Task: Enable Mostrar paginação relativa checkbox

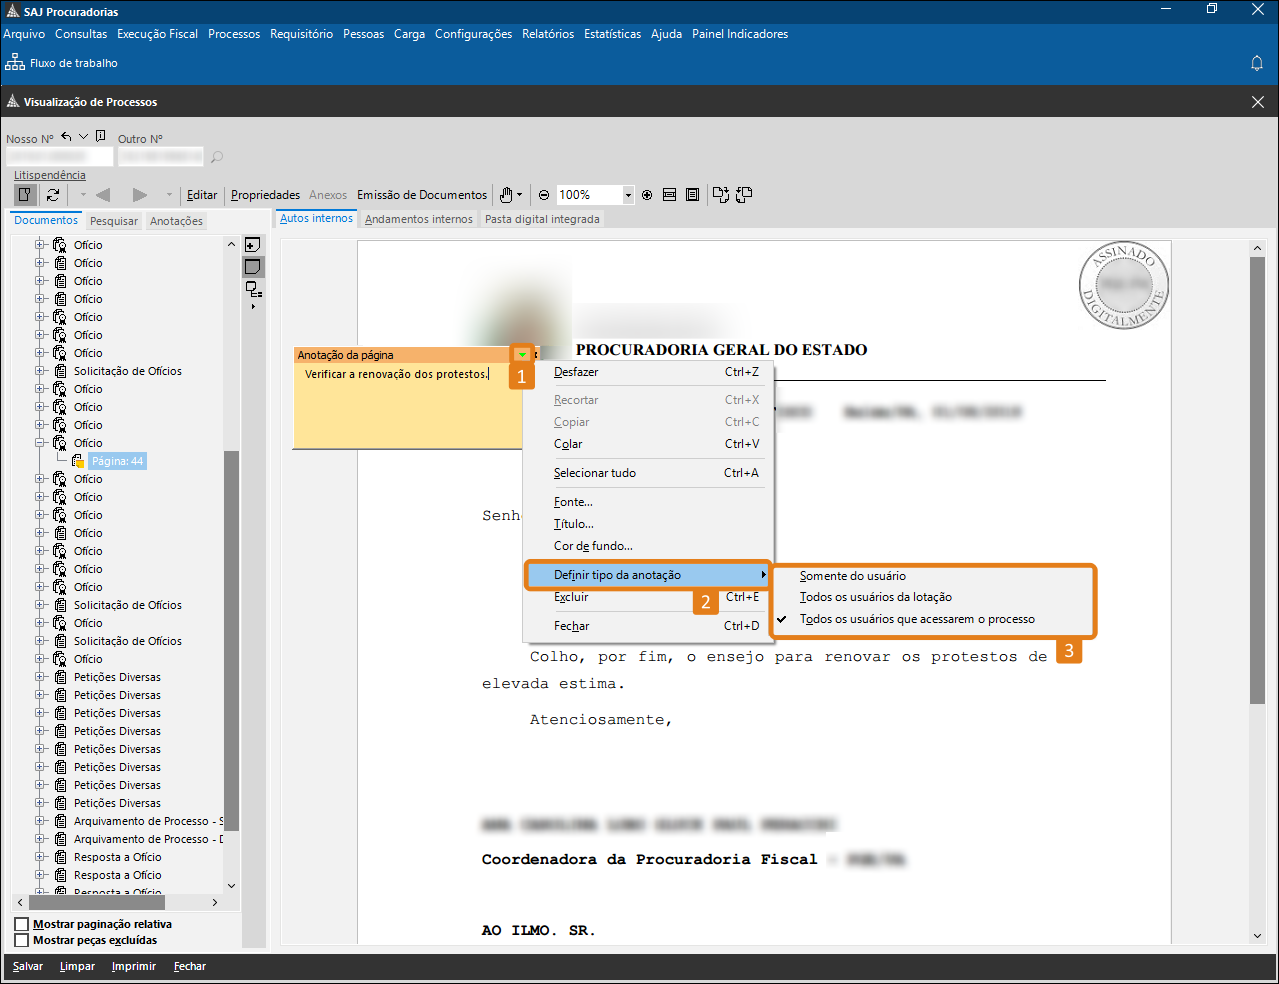Action: point(22,924)
